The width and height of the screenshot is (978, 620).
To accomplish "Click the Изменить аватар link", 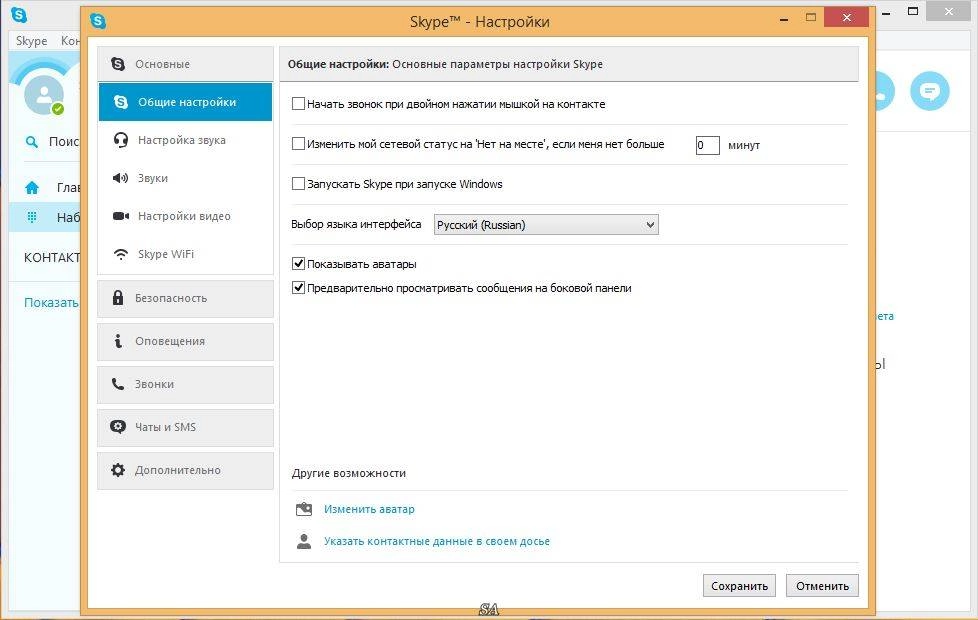I will point(369,509).
